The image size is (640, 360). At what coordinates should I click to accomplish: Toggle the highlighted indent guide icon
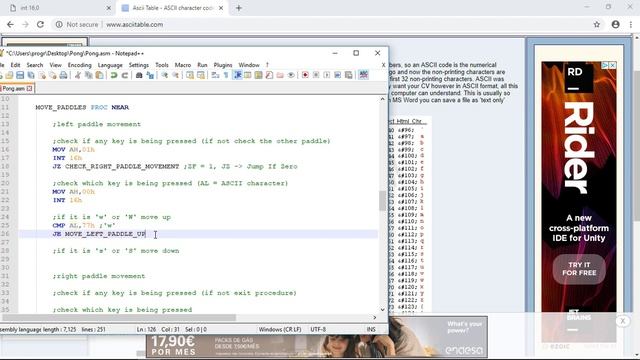[238, 75]
